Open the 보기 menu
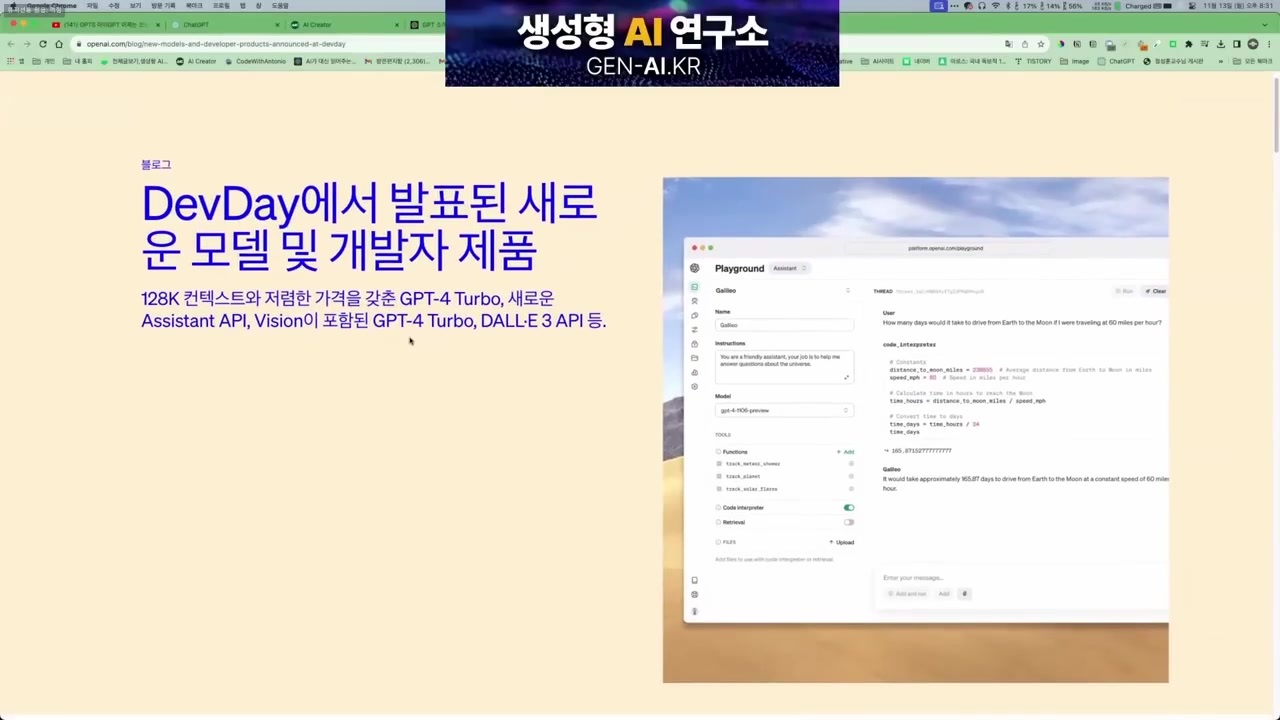Screen dimensions: 1280x720 pos(135,6)
